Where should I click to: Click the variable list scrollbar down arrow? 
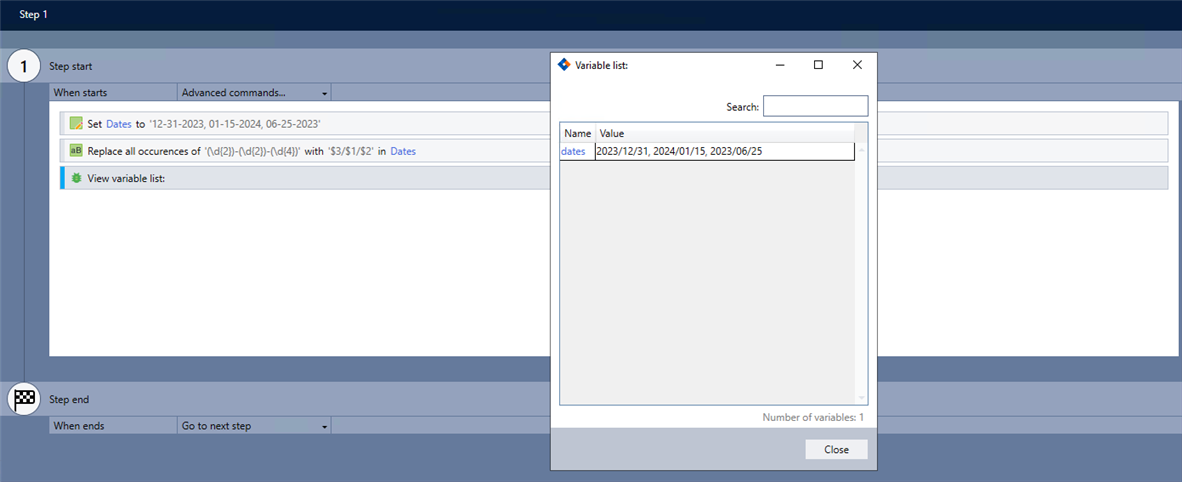(x=862, y=398)
